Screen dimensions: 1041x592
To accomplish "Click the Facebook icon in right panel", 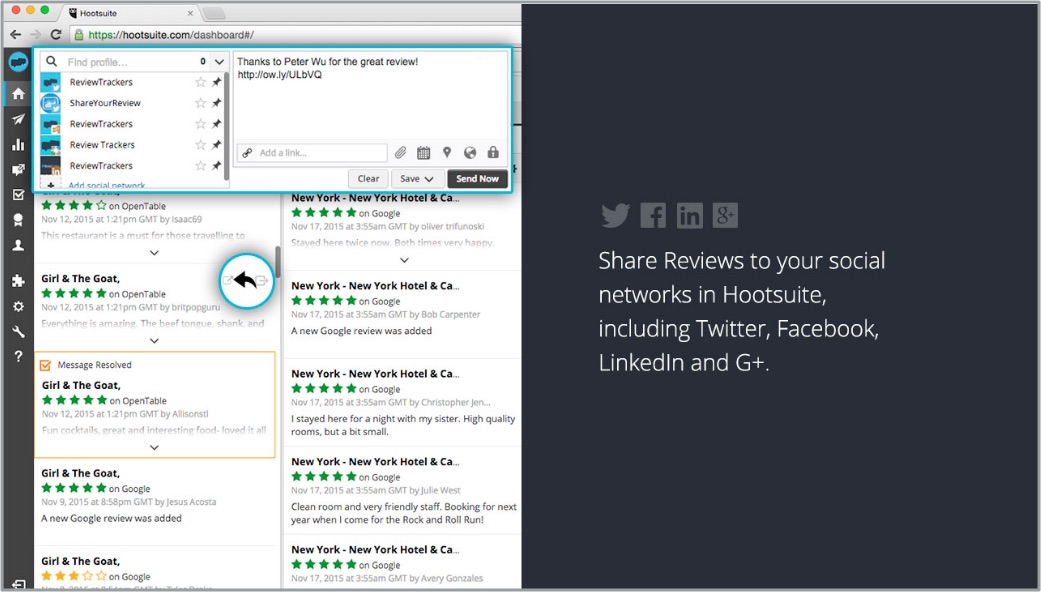I will pos(653,216).
